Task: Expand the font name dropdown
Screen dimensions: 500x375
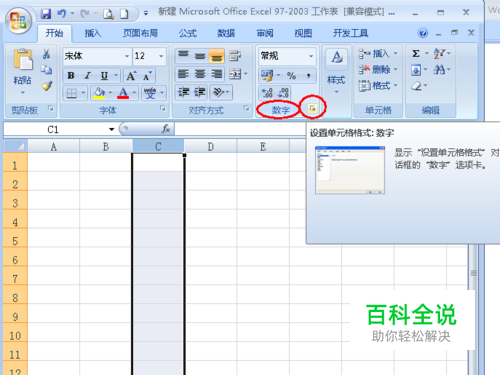Action: (127, 56)
